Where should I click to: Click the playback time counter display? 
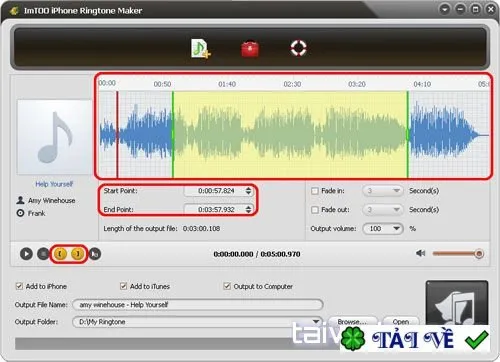[x=257, y=254]
